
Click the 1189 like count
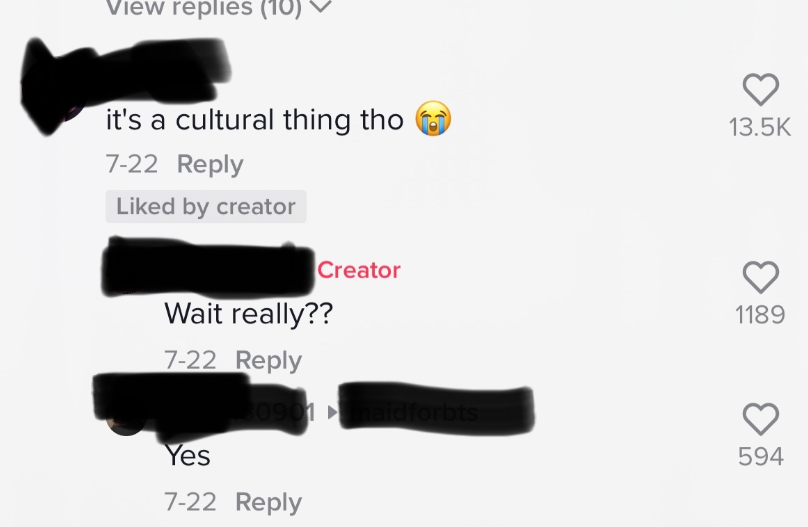pos(760,314)
